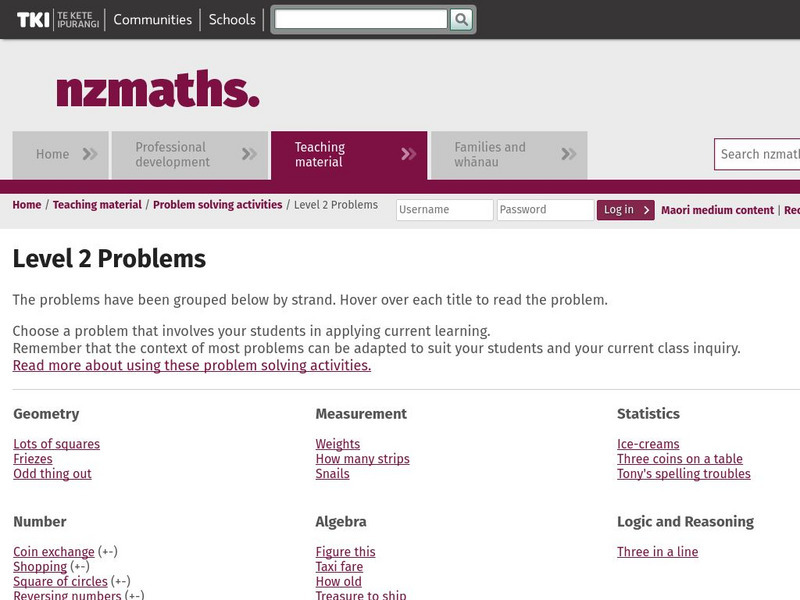800x600 pixels.
Task: Click the Home breadcrumb link
Action: (27, 205)
